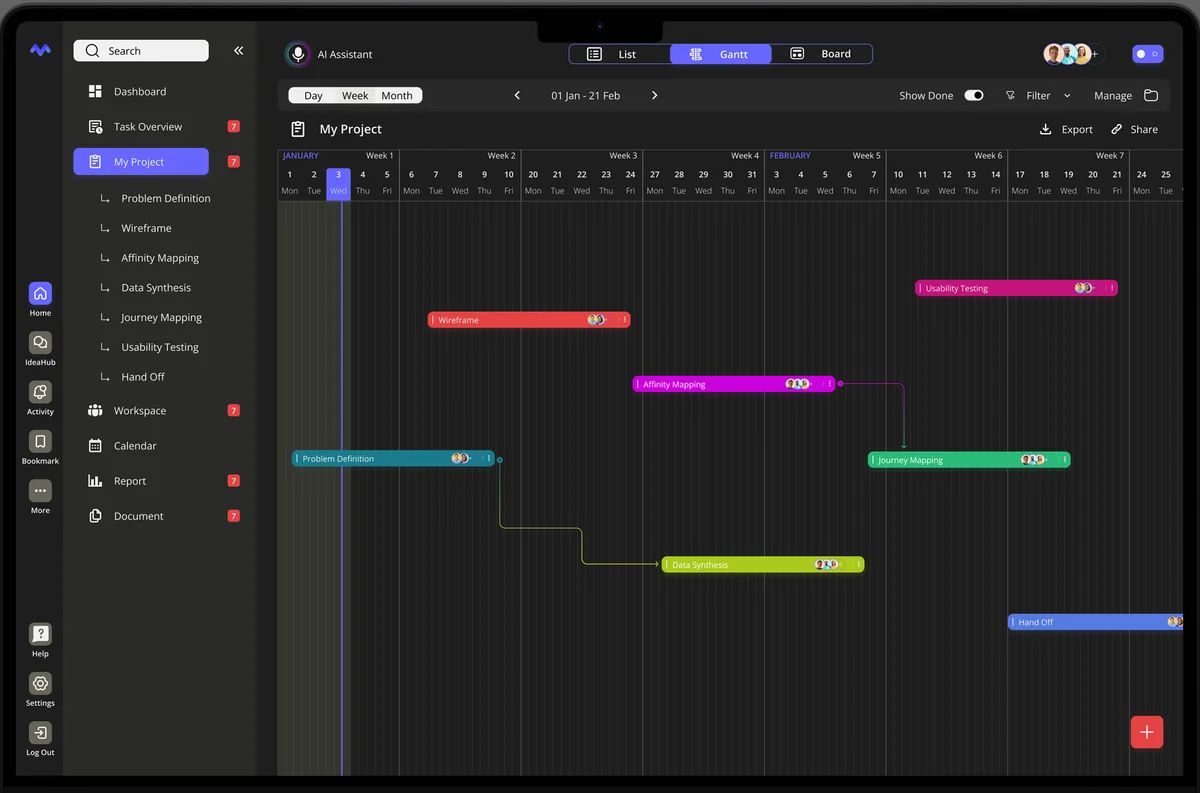Click the red add task plus button

1146,732
